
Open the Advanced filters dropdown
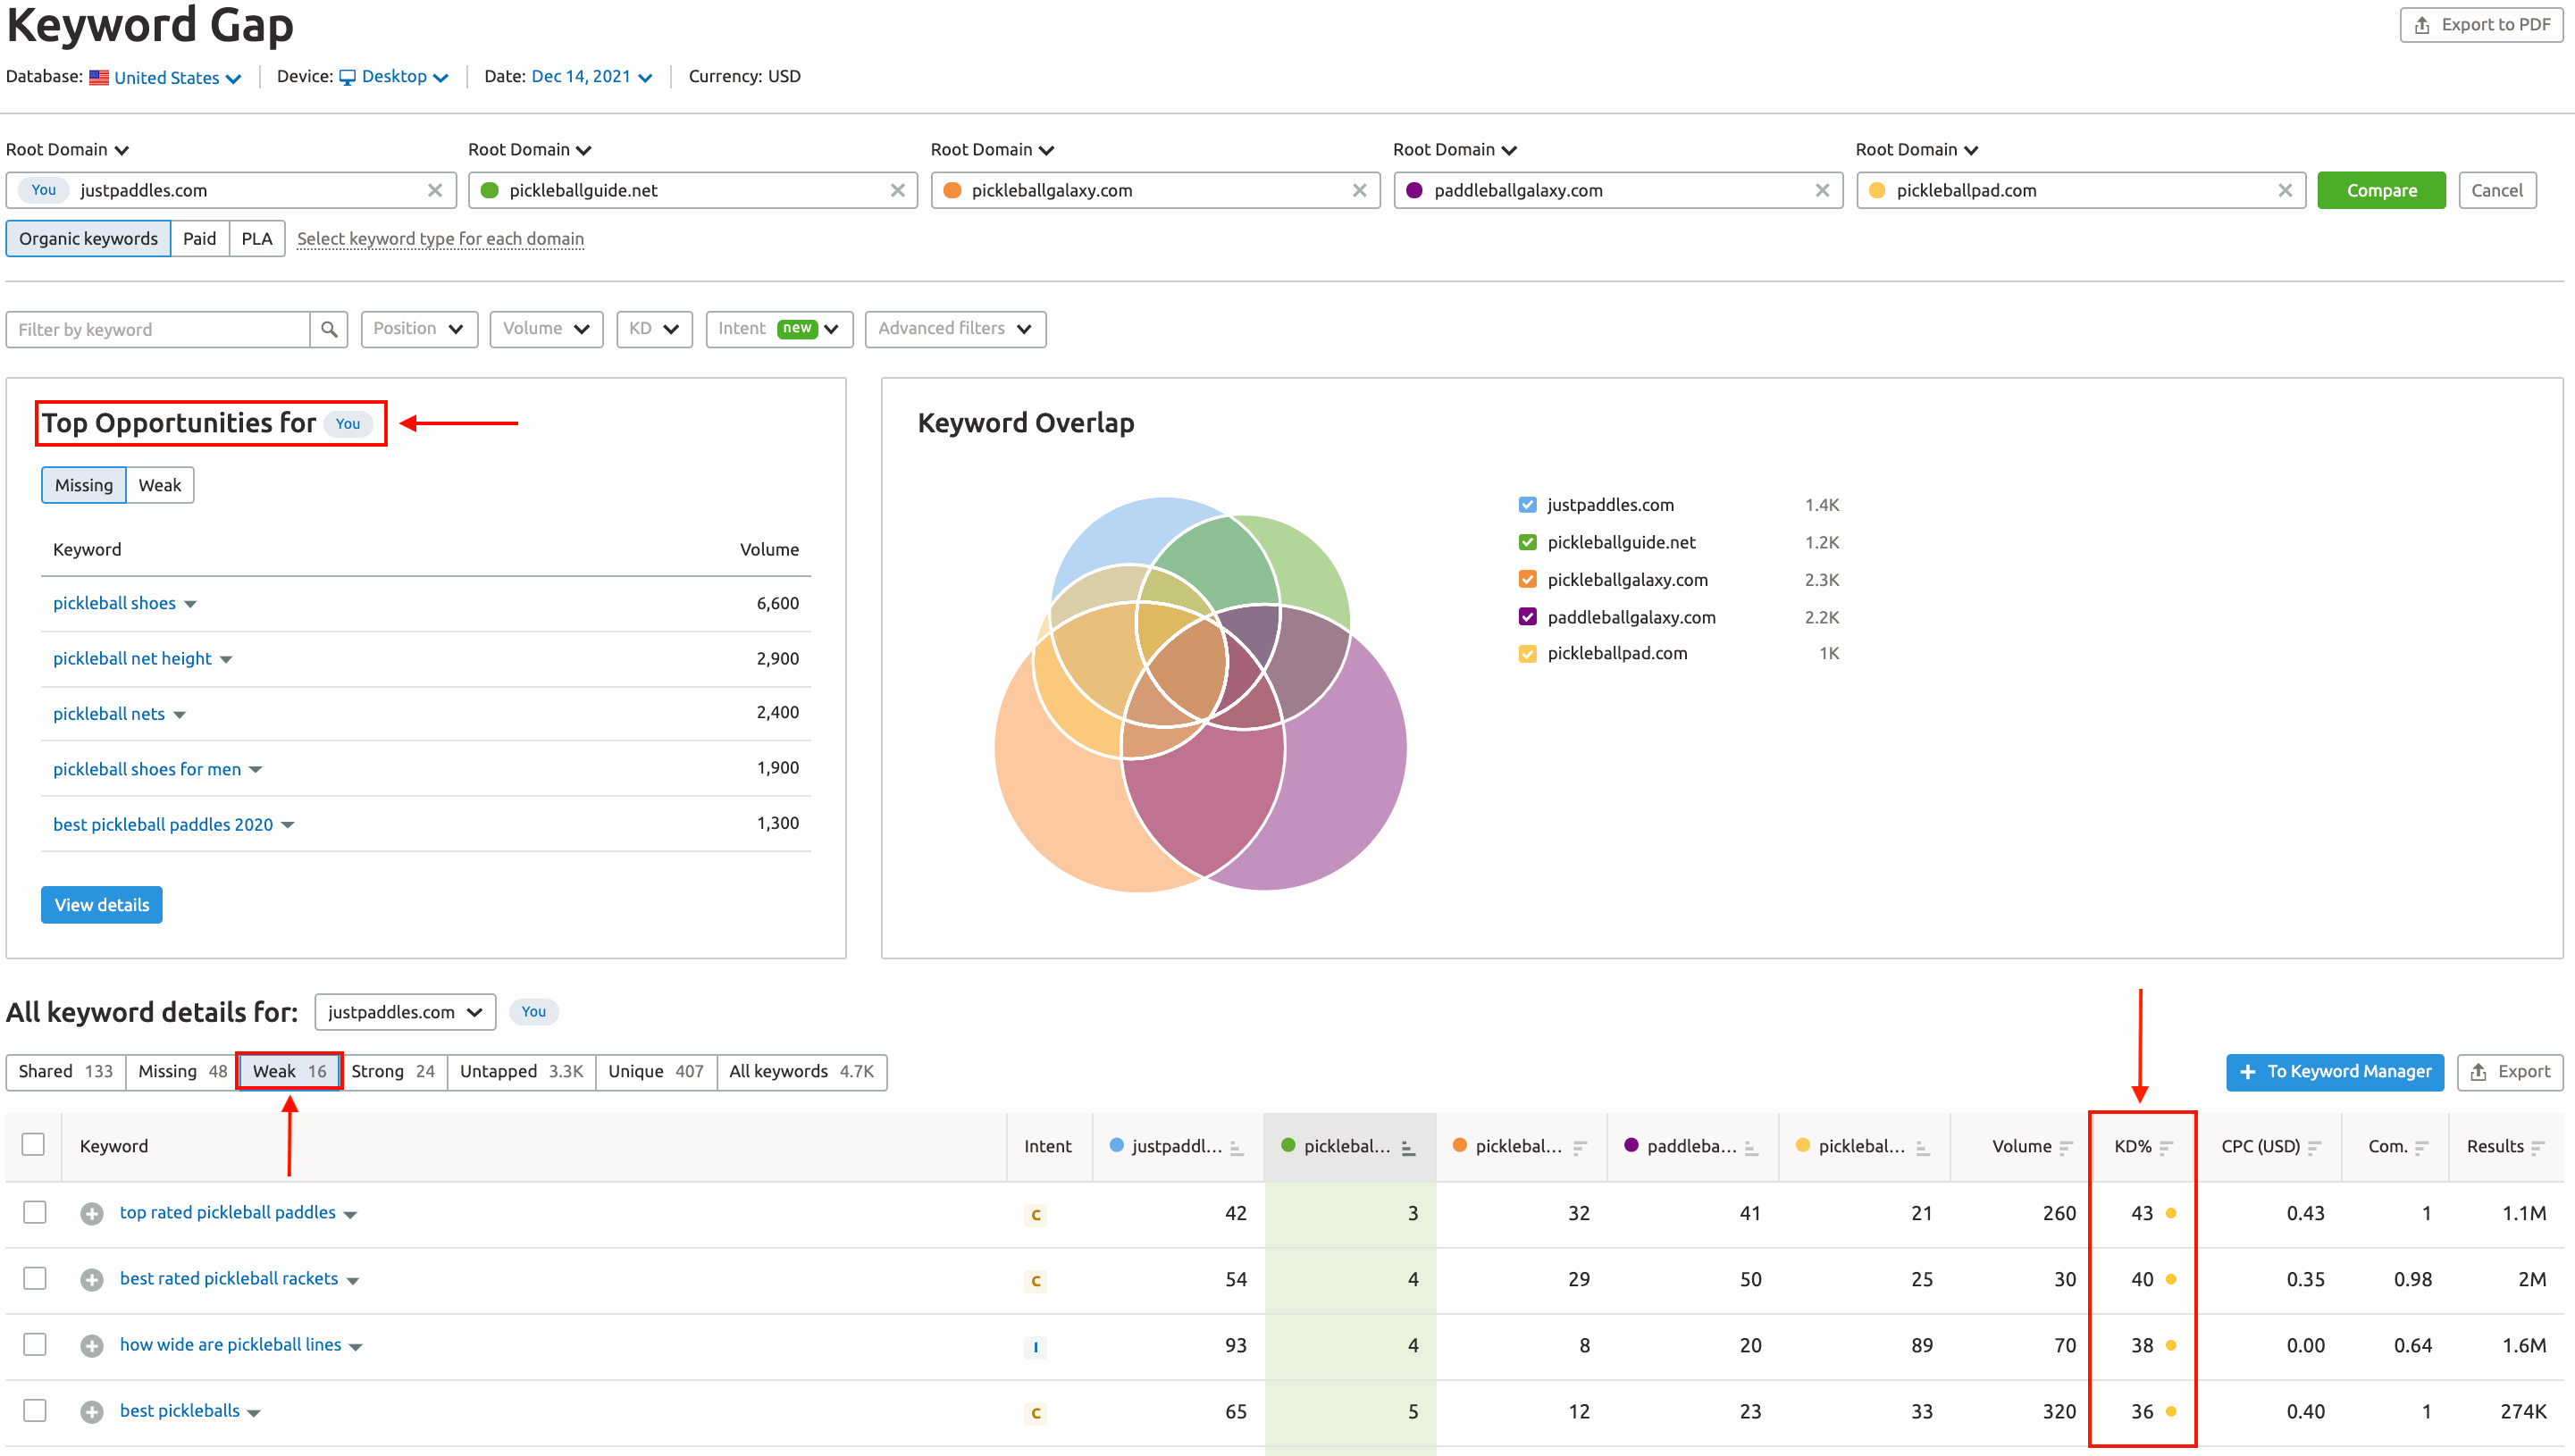(955, 329)
